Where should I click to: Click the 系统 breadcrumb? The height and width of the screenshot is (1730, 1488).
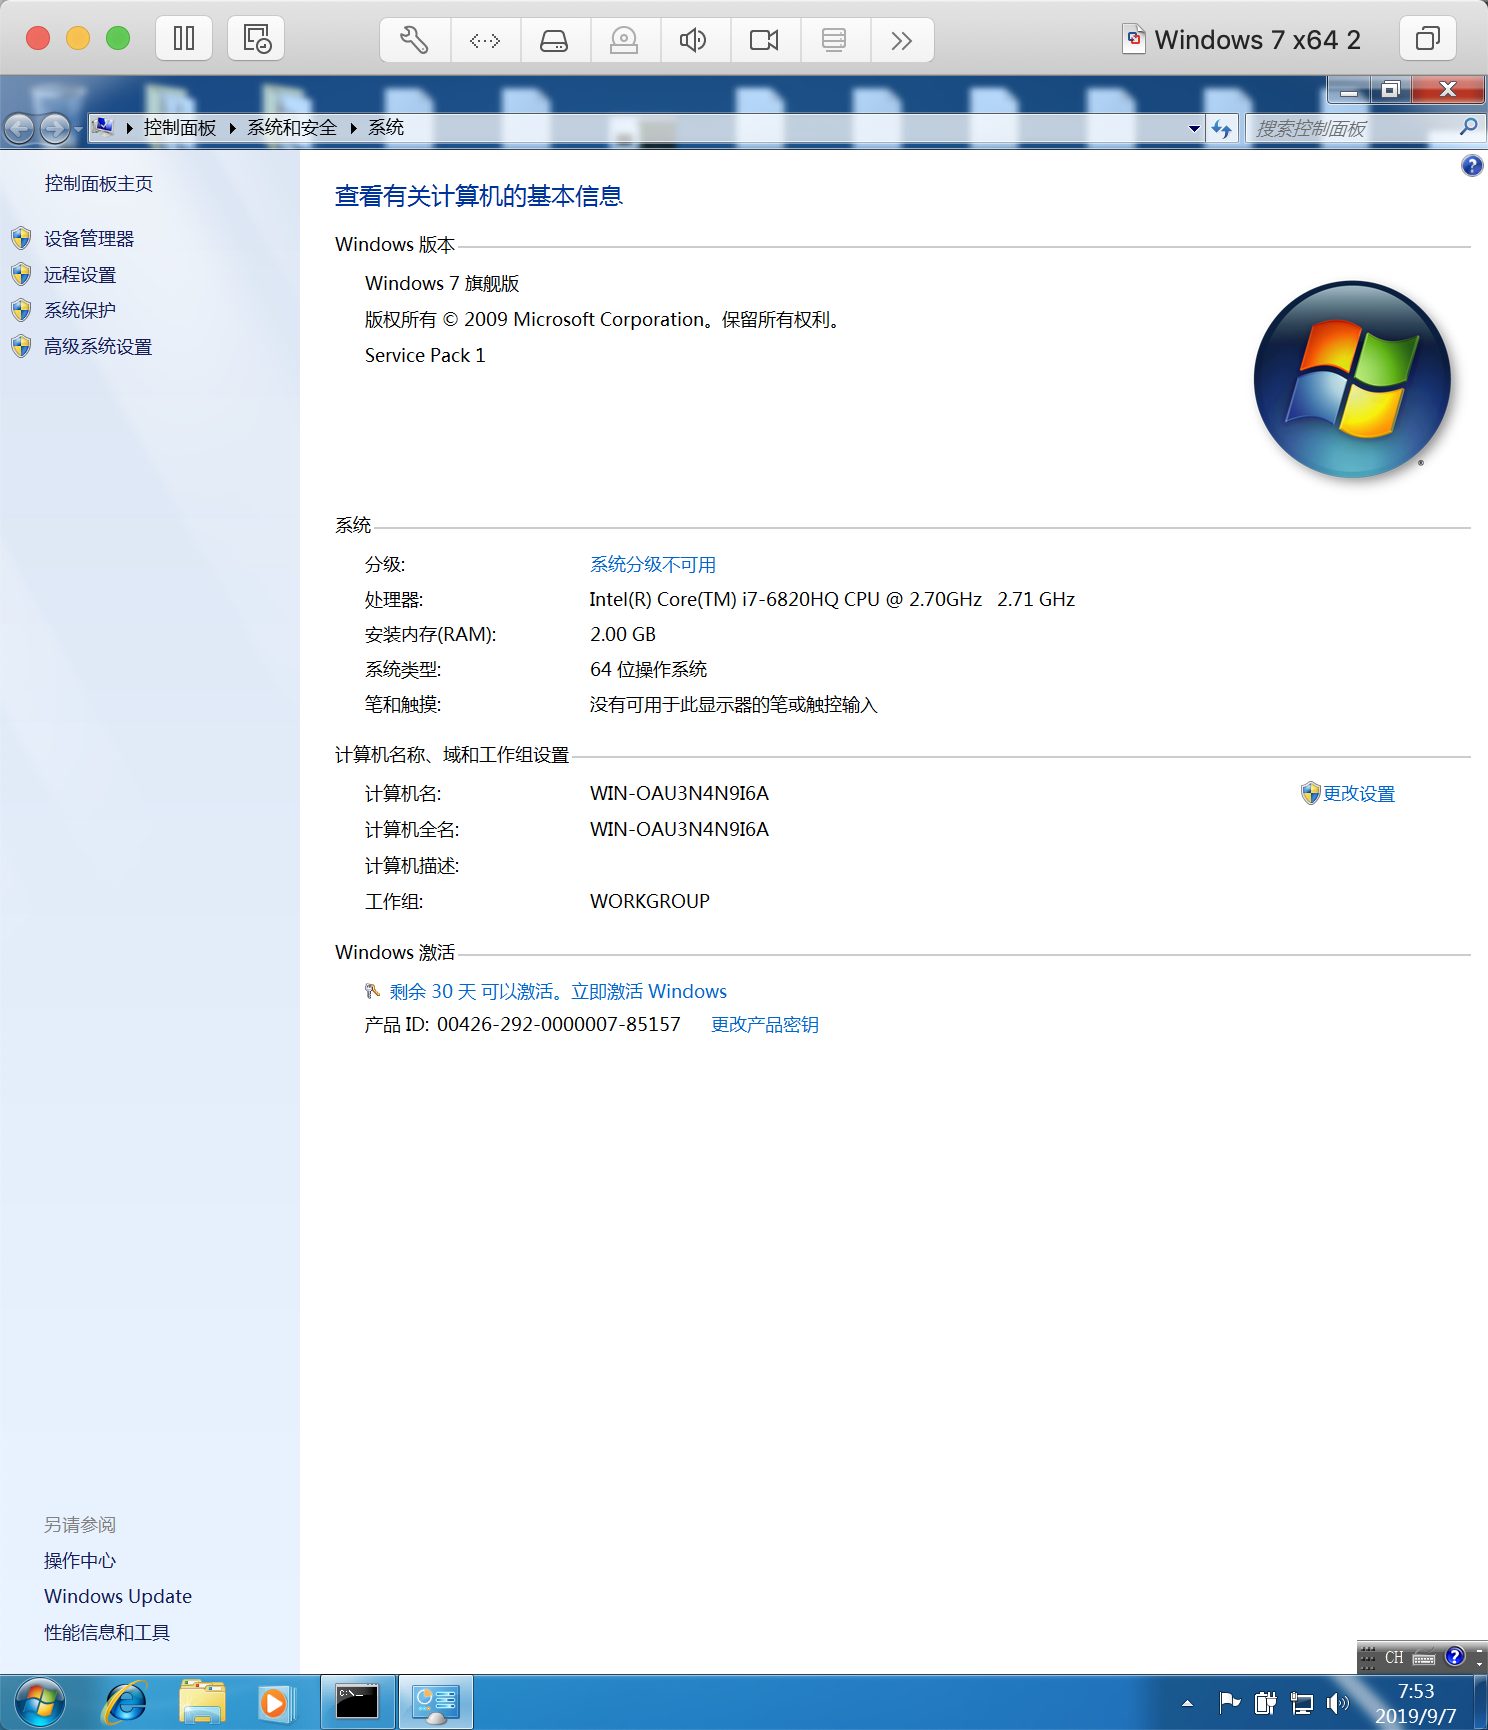tap(386, 128)
